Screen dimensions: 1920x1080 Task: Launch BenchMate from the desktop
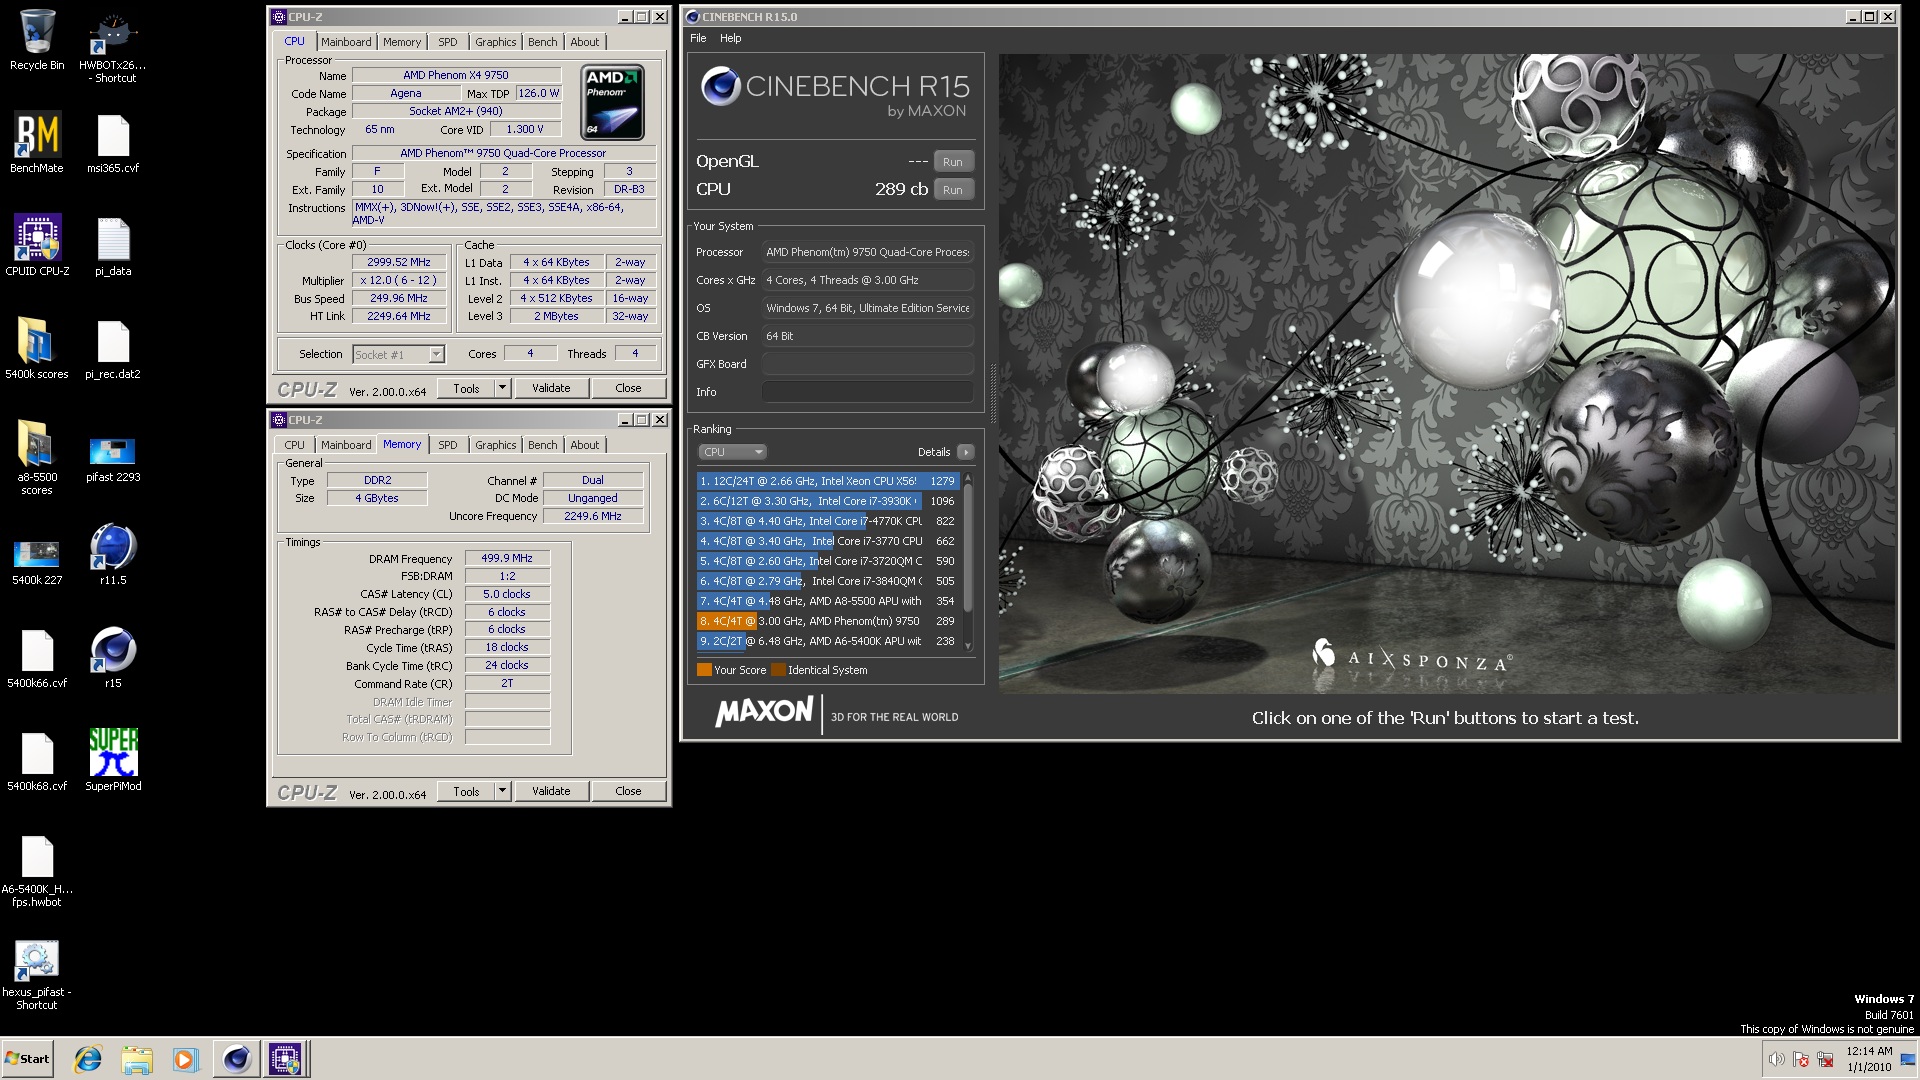coord(37,142)
